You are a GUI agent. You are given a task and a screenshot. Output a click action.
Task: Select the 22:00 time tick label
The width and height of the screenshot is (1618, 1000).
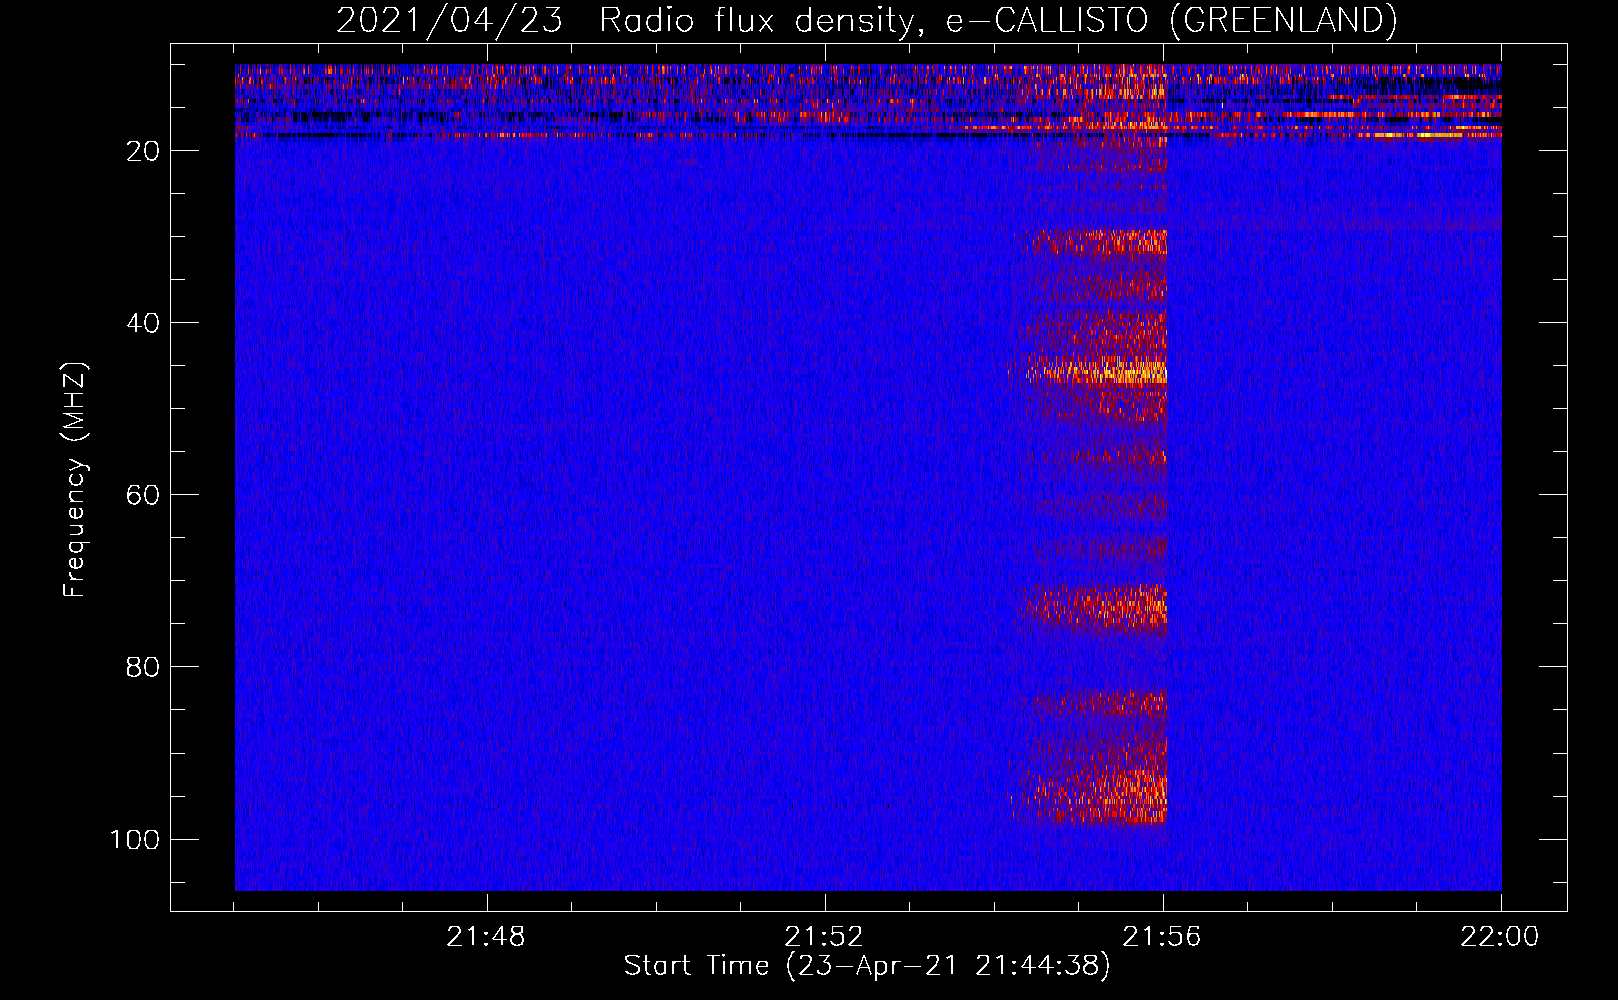click(x=1500, y=937)
